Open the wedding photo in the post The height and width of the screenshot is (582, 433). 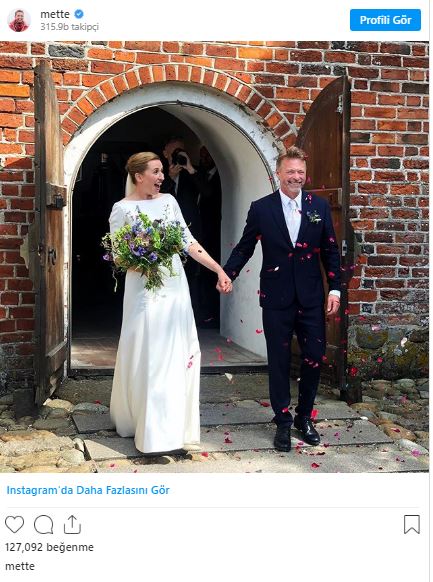214,256
